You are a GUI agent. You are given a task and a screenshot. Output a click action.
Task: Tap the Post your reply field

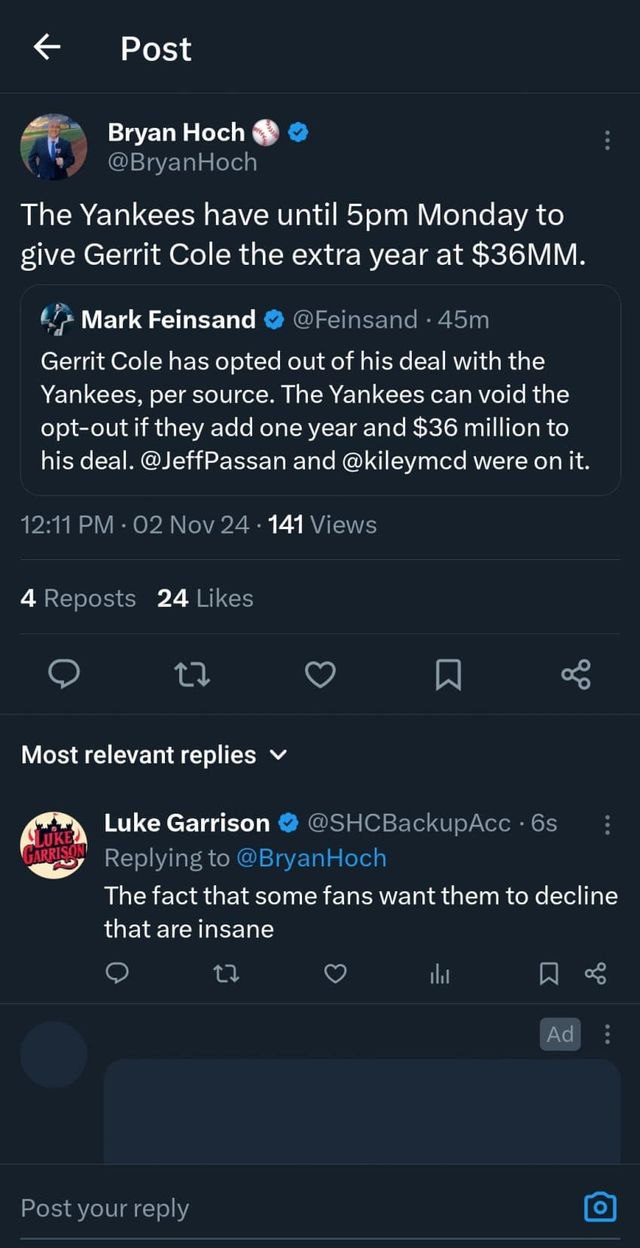click(x=280, y=1208)
